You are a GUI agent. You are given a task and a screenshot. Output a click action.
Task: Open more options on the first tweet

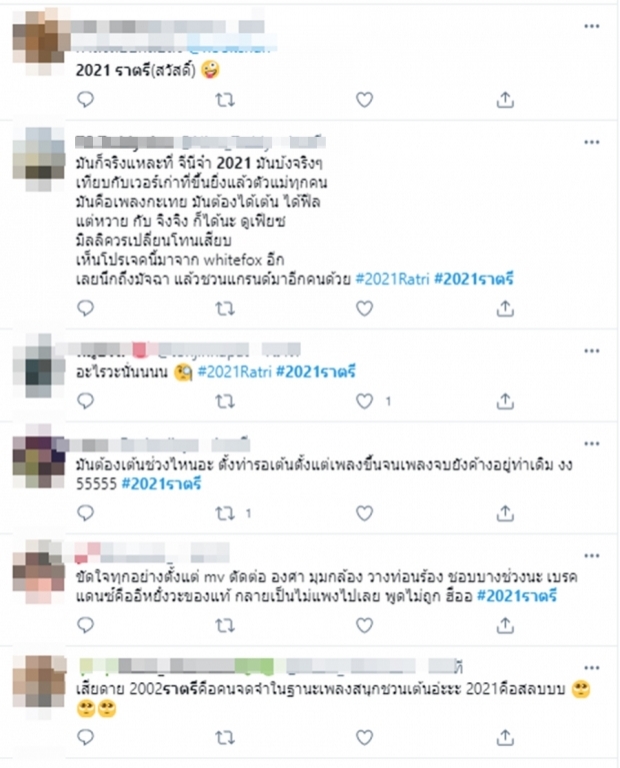(592, 26)
